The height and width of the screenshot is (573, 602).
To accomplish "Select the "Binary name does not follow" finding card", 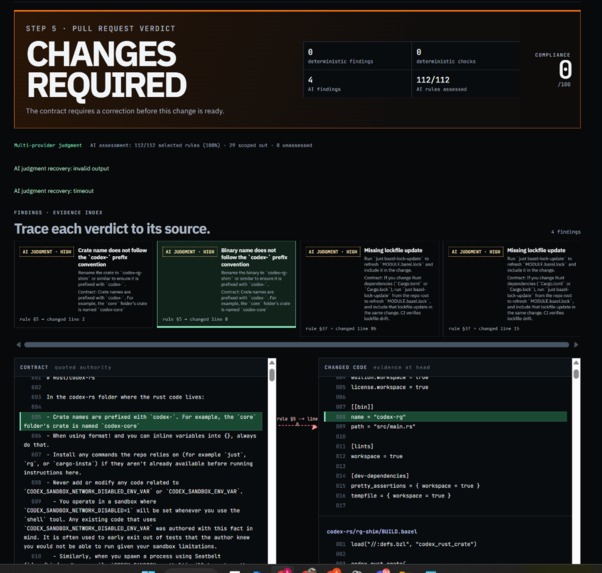I will [227, 284].
